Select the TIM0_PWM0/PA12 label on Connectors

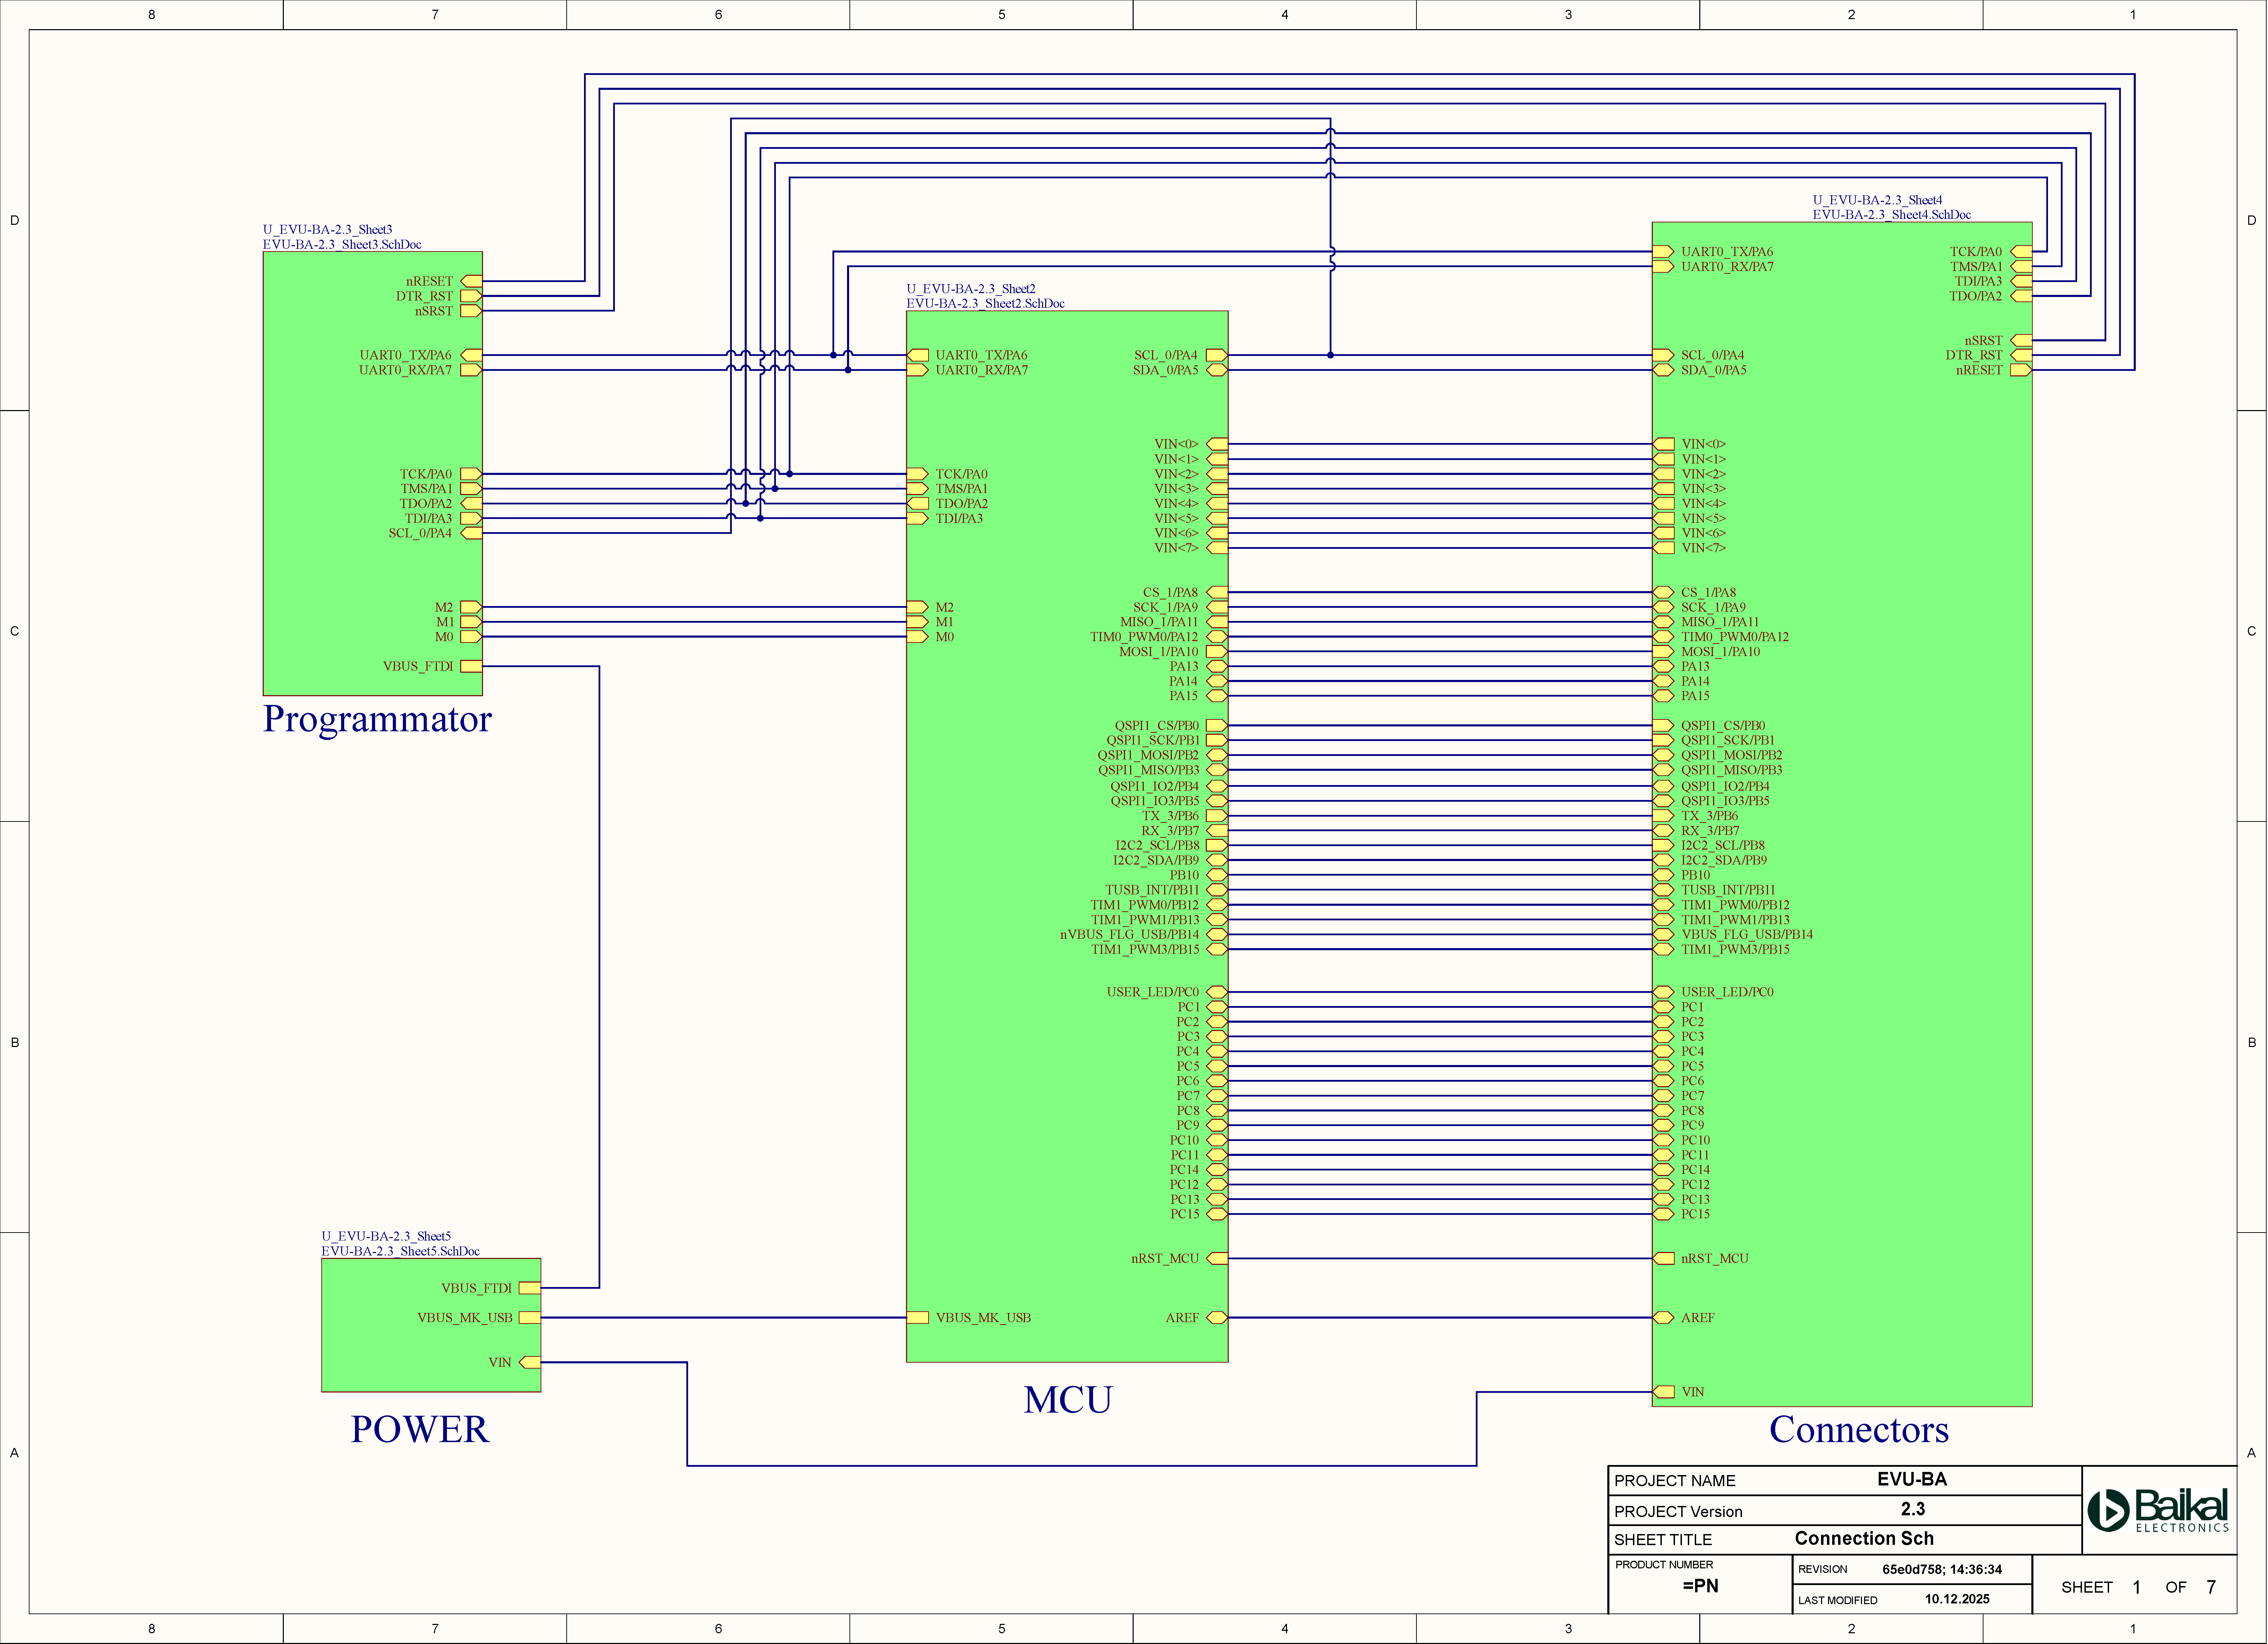[1735, 637]
